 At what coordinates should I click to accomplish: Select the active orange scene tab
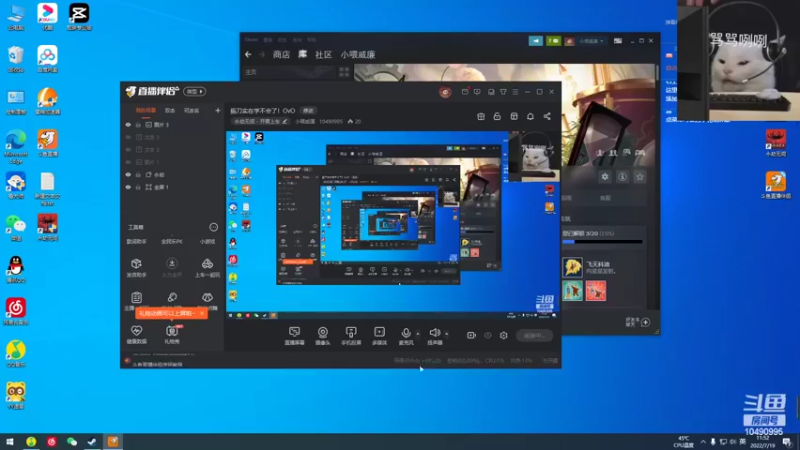click(x=145, y=110)
